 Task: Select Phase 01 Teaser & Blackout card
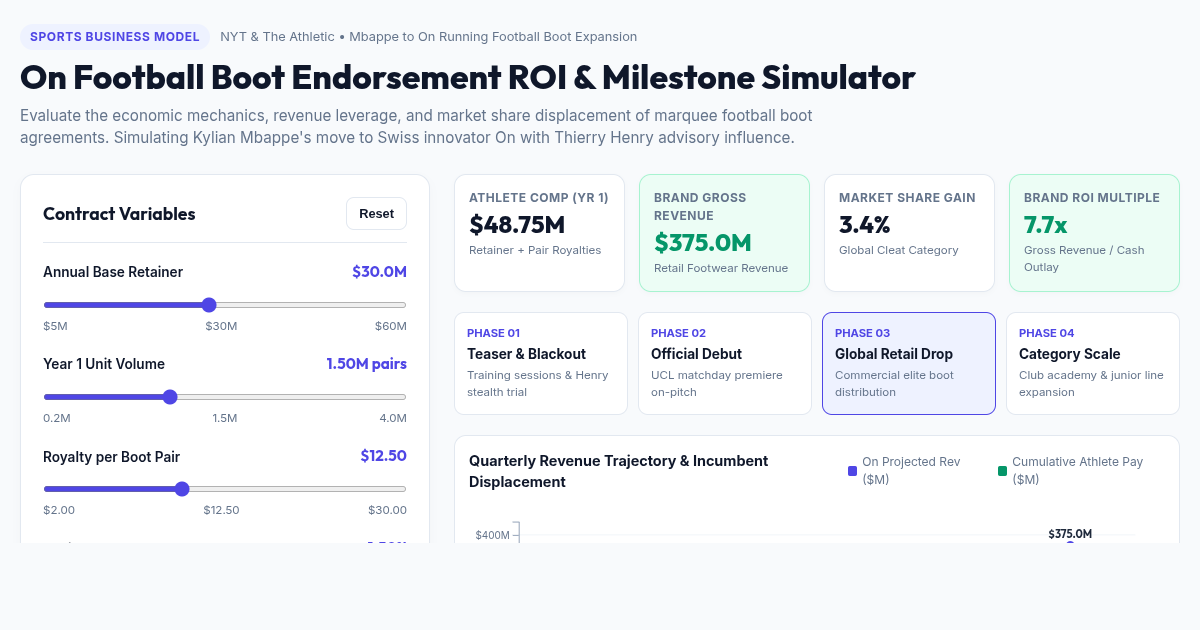[541, 363]
